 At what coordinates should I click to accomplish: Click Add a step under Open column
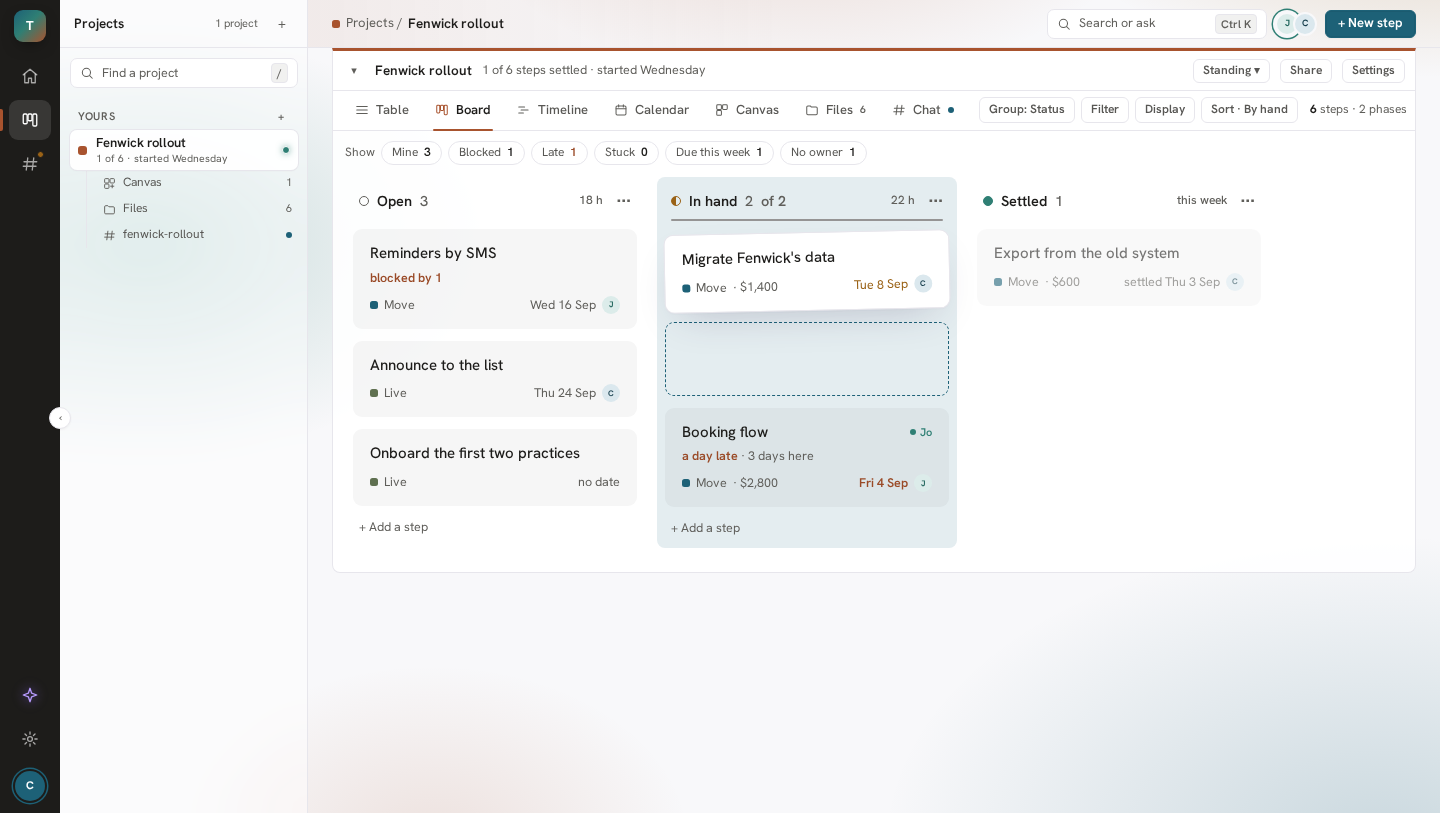tap(394, 527)
